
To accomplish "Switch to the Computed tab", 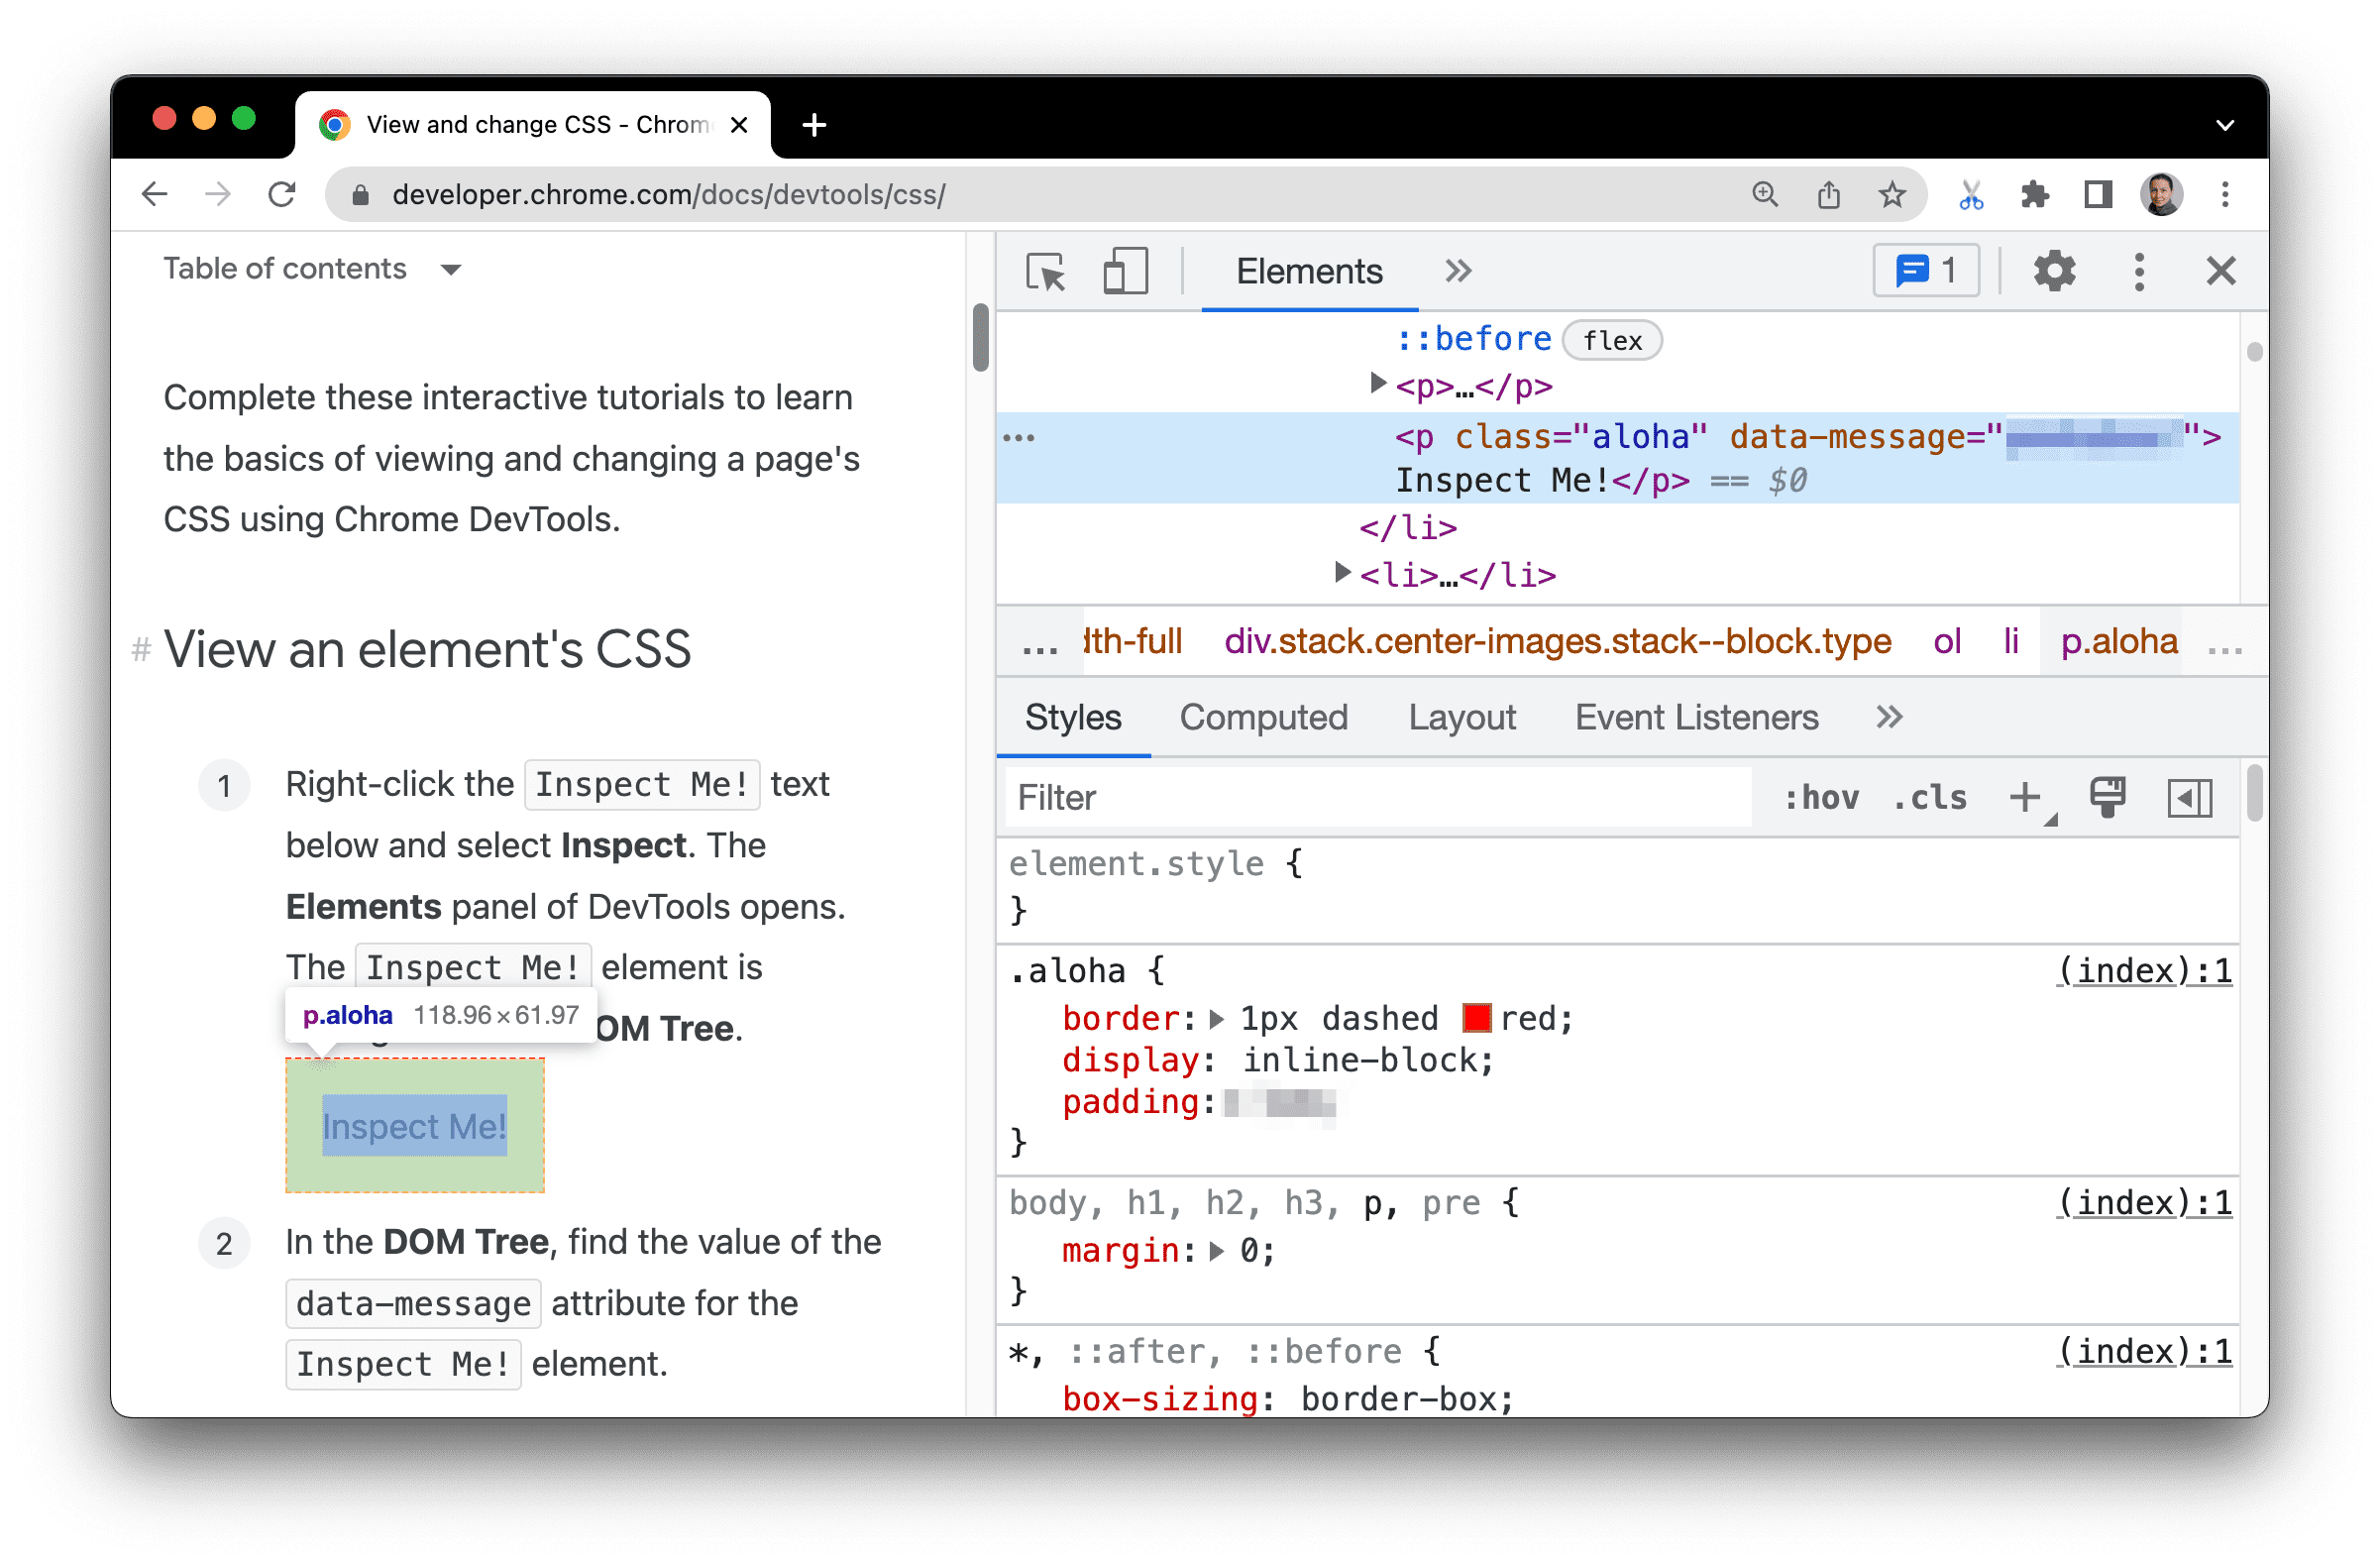I will [1263, 718].
